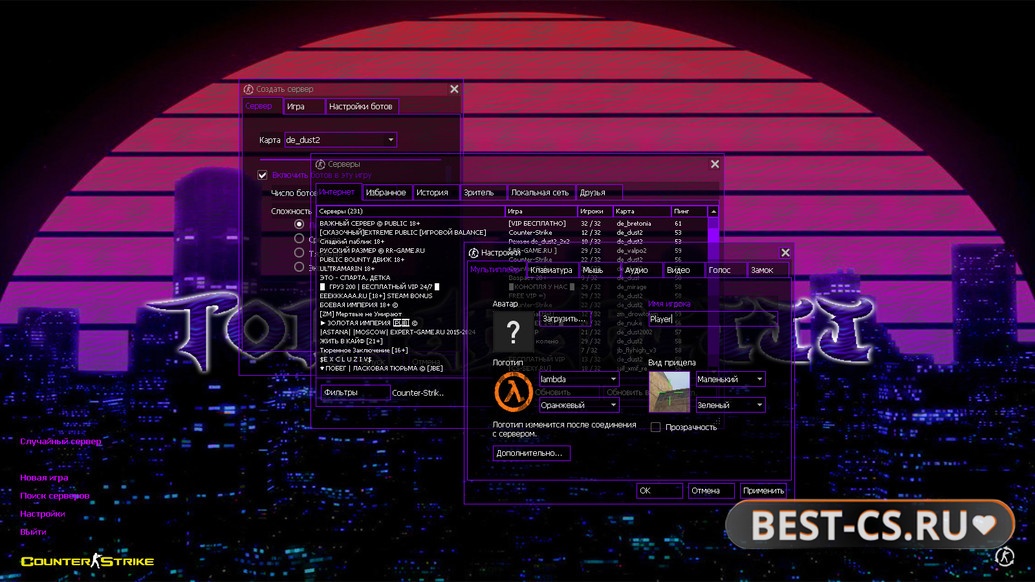Switch to the Клавиатура tab in Настройки
This screenshot has width=1035, height=582.
click(551, 270)
